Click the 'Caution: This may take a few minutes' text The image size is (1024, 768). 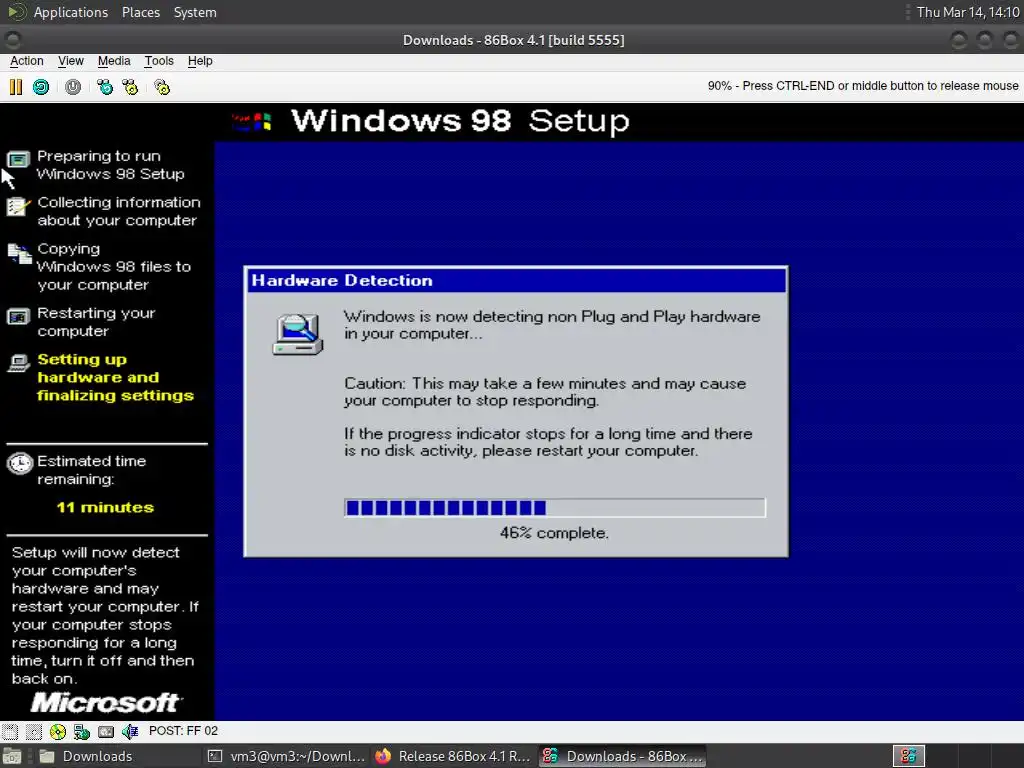tap(545, 392)
